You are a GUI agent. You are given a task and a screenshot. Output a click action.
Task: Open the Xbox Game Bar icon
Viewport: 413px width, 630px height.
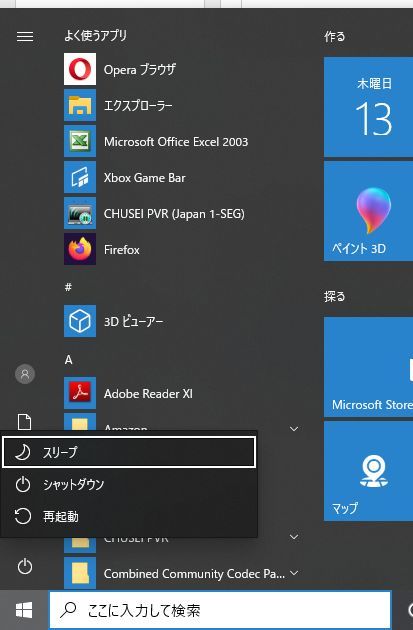point(80,177)
